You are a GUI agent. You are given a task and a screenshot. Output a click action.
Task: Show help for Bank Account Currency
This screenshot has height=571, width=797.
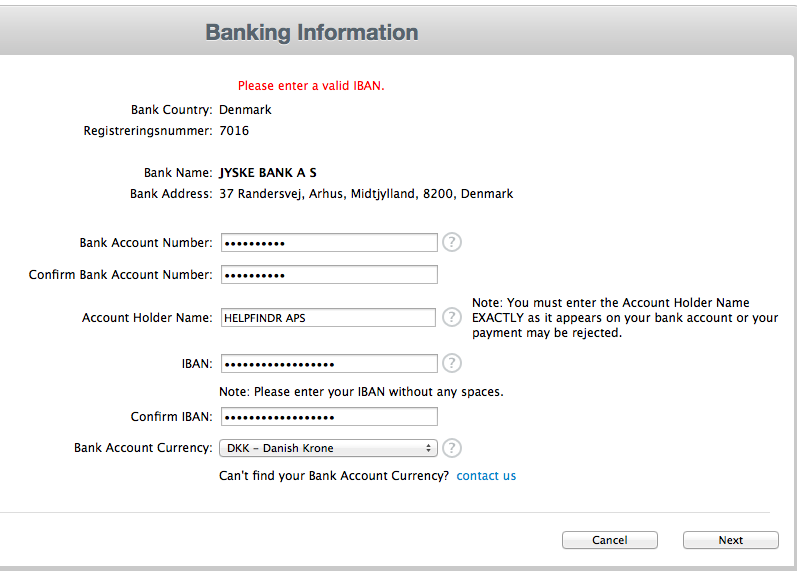pyautogui.click(x=452, y=448)
